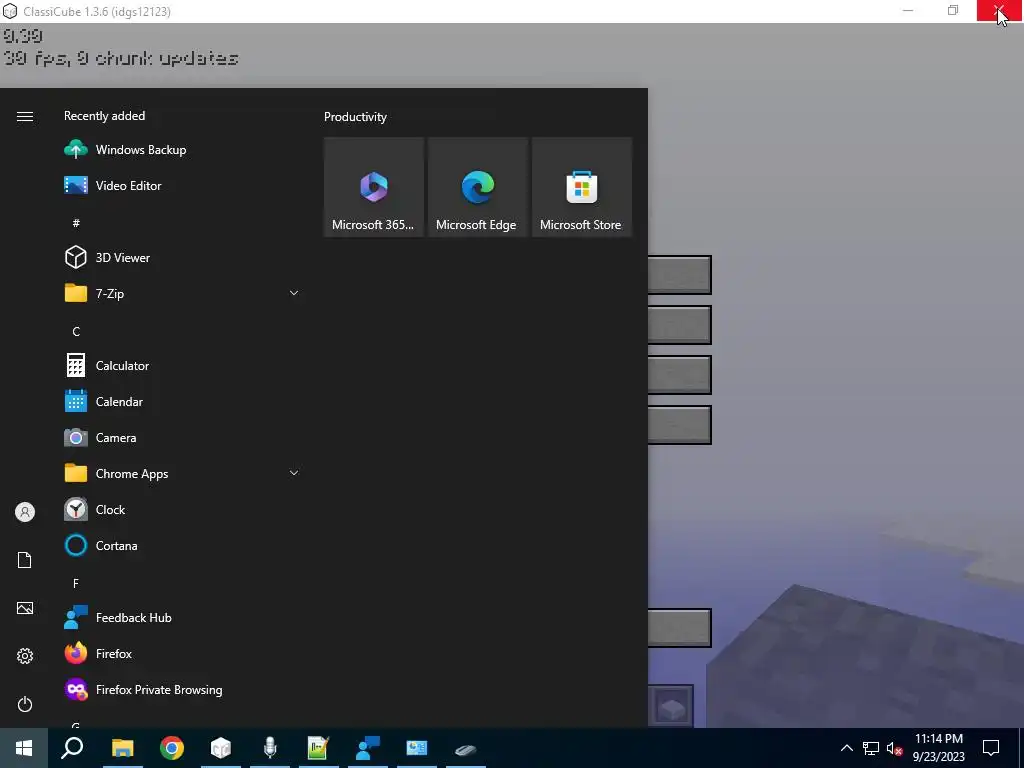Launch the Microsoft Edge tile
The image size is (1024, 768).
pos(477,187)
